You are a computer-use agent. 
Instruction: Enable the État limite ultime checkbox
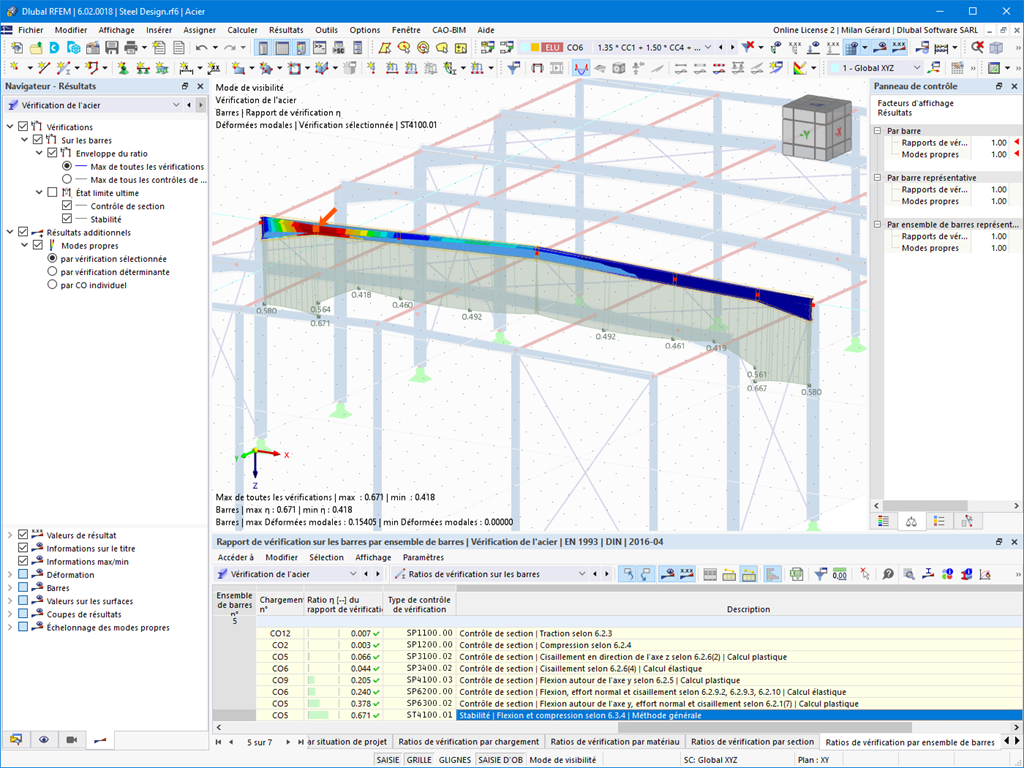coord(53,193)
